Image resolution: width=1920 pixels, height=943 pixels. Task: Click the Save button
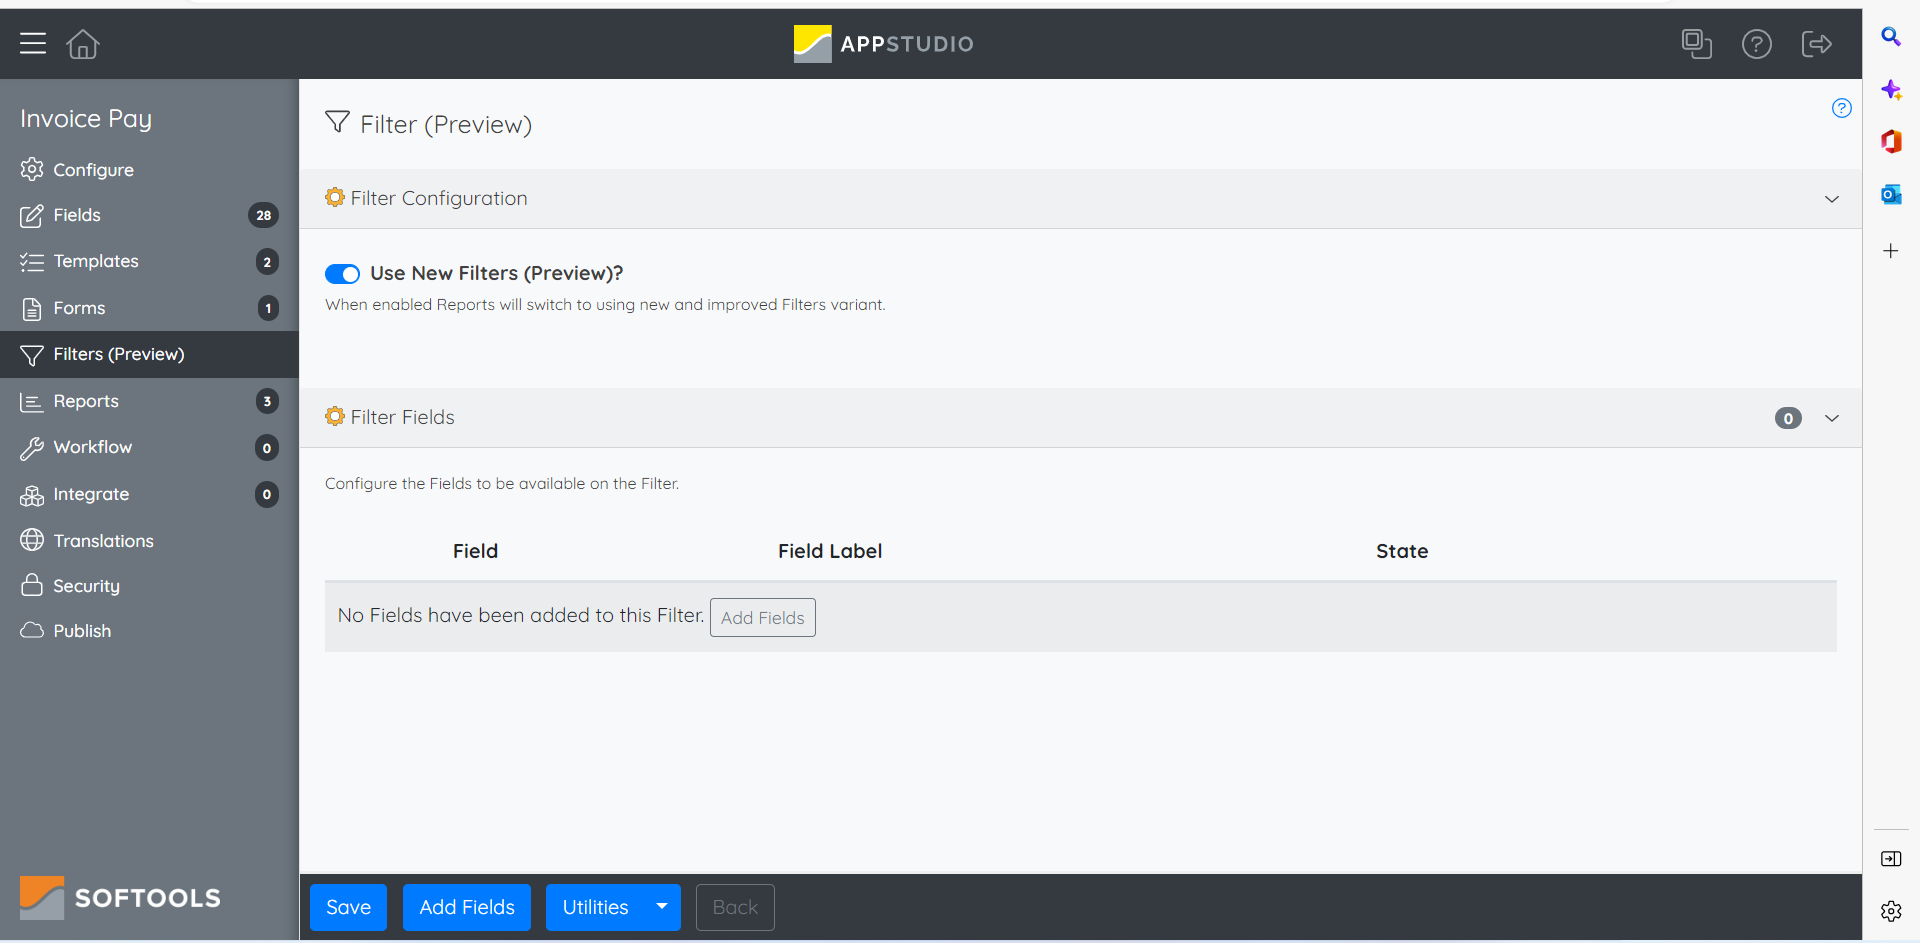click(348, 907)
